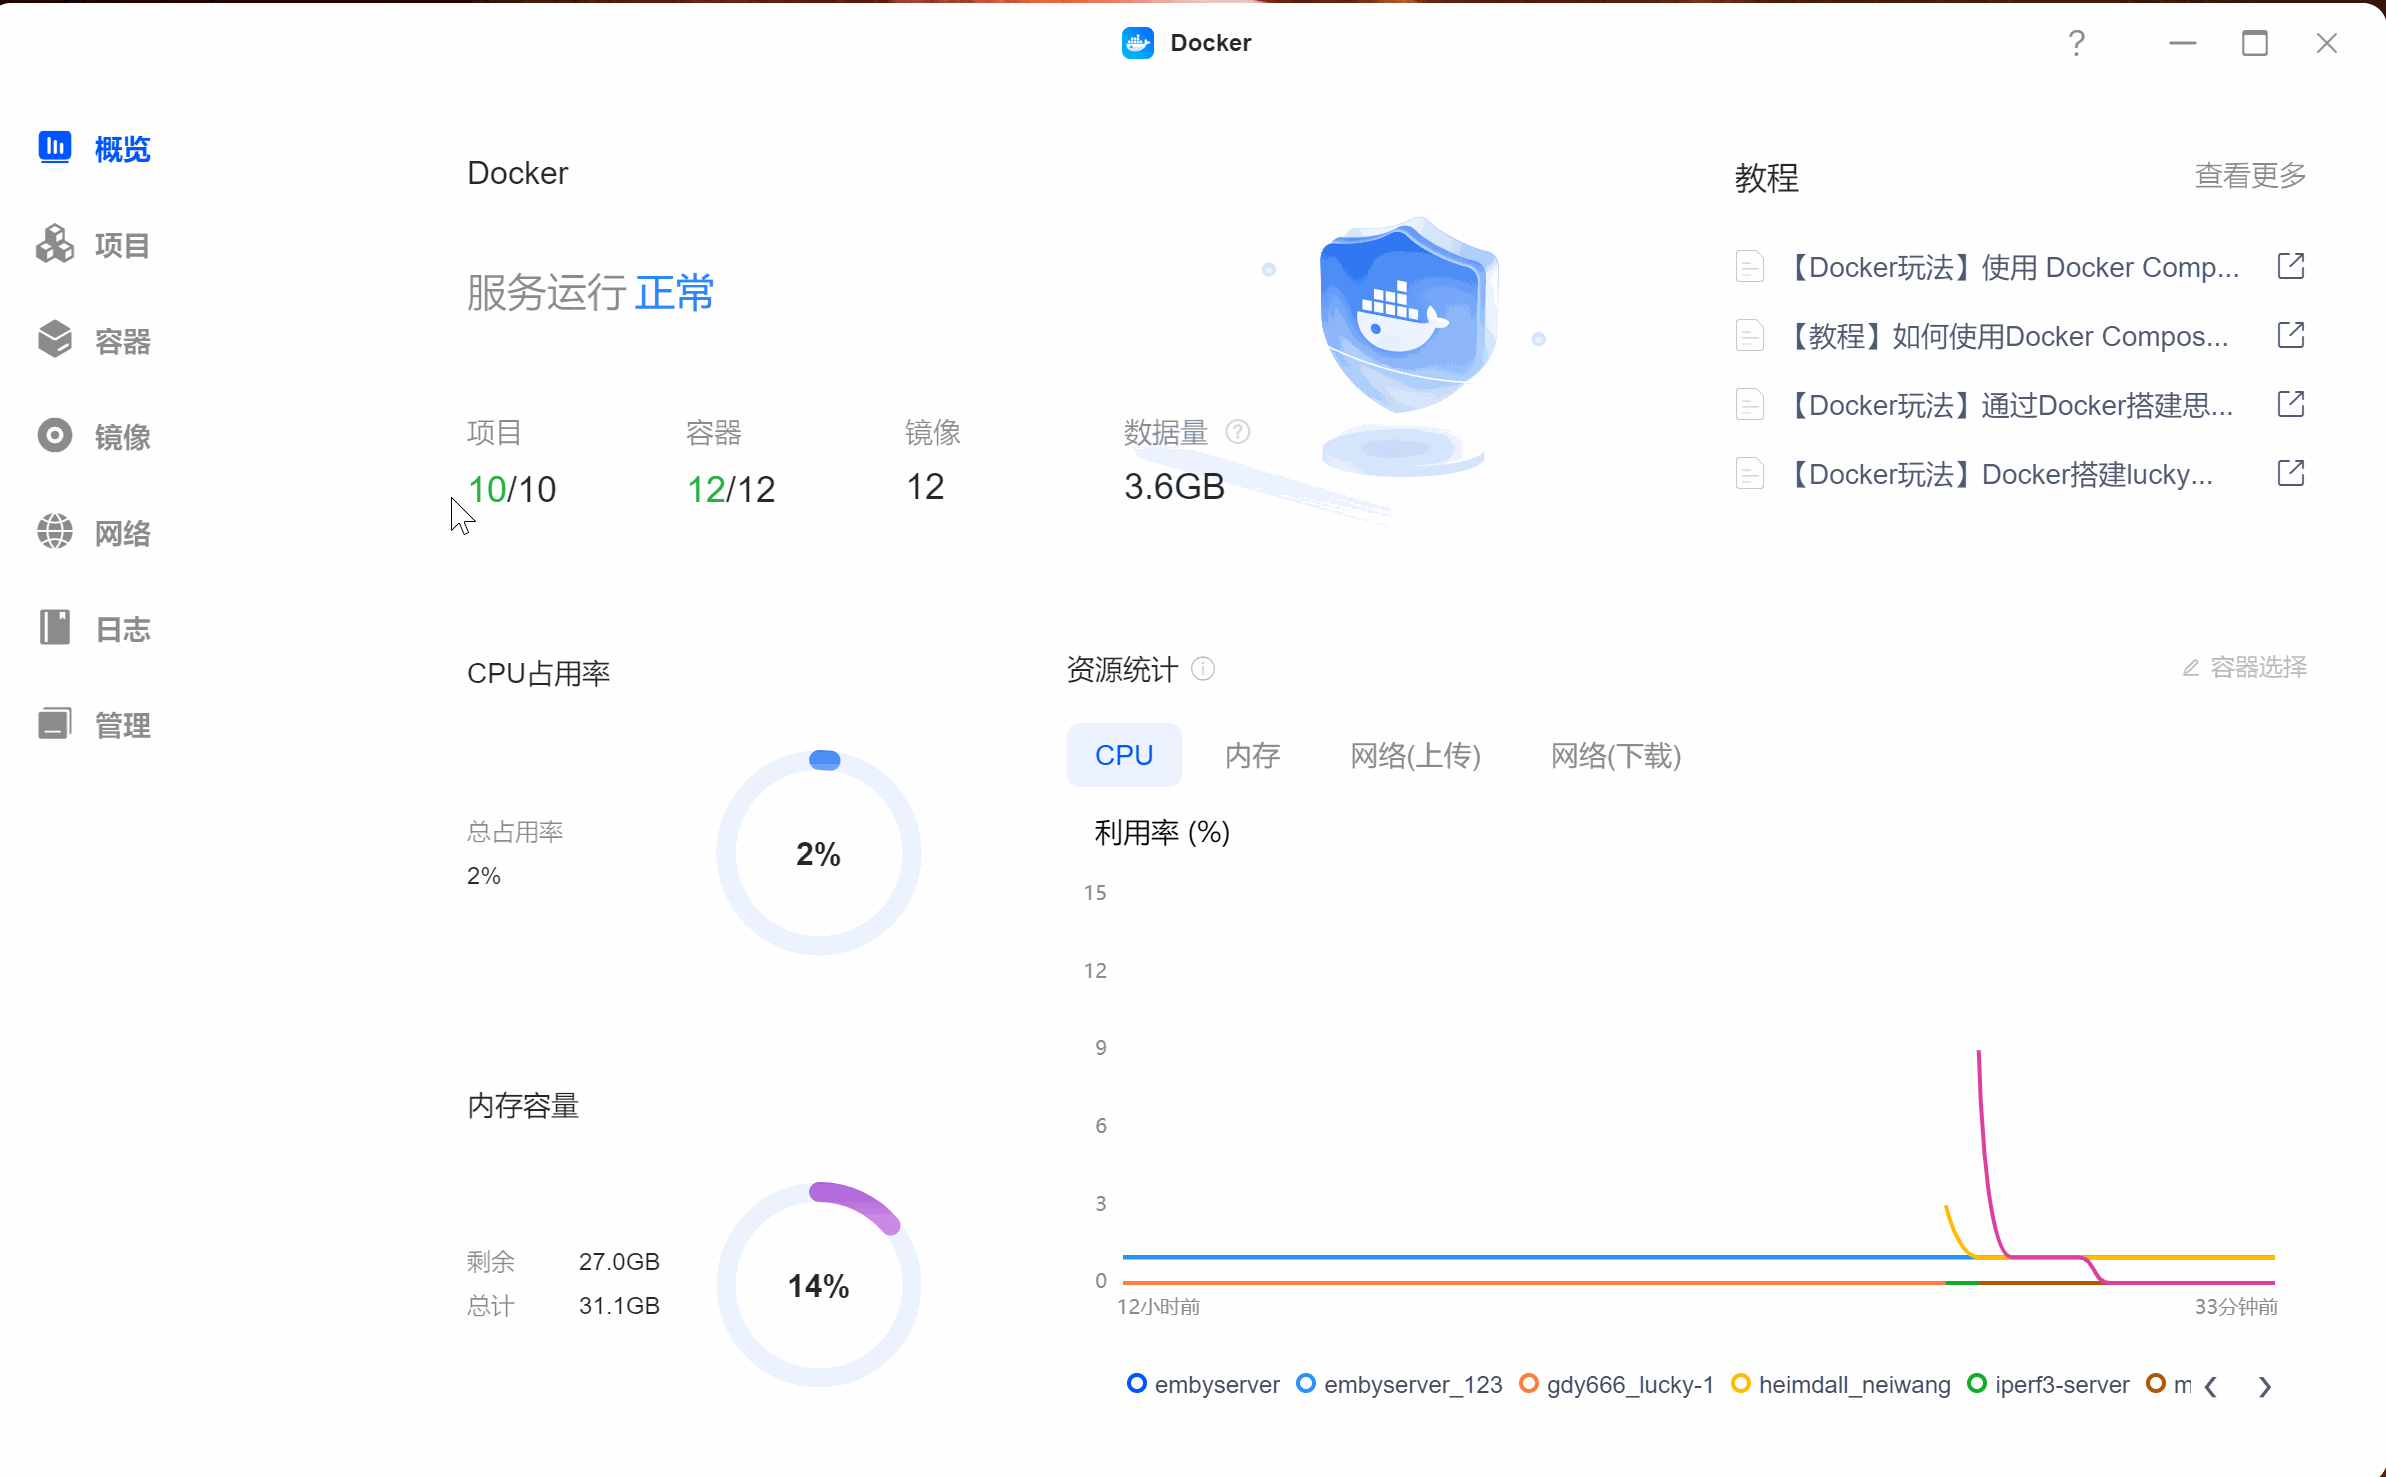
Task: Open the 镜像 images disc icon
Action: 55,435
